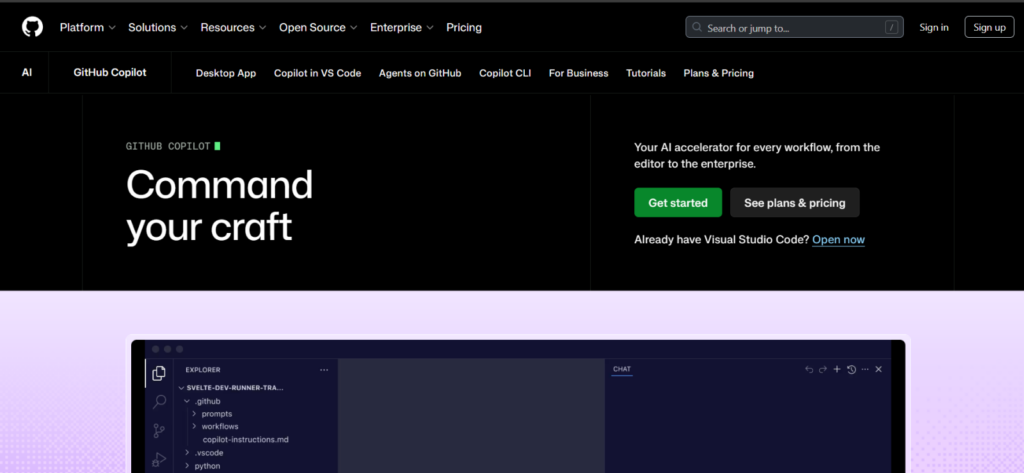Open Copilot in VS Code nav item
Screen dimensions: 1024x473
[x=317, y=73]
